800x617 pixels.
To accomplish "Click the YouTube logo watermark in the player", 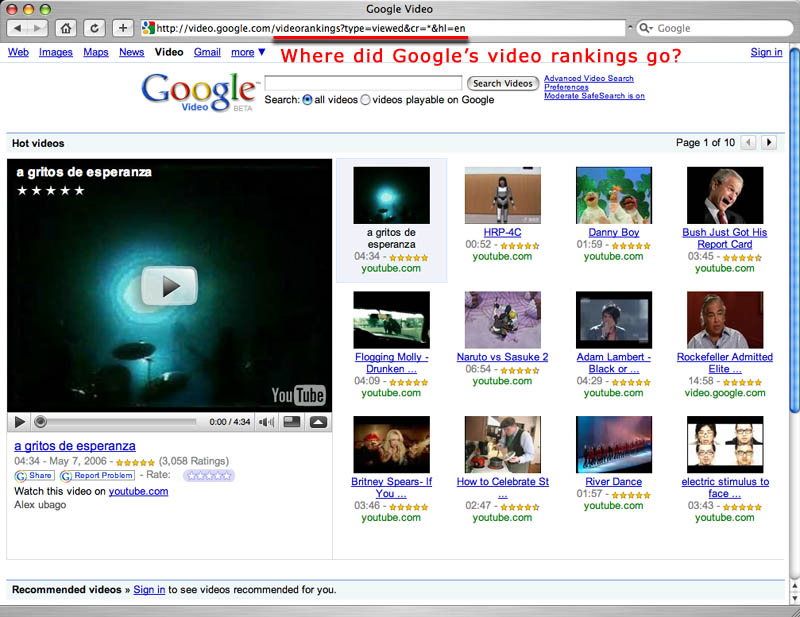I will pos(298,395).
